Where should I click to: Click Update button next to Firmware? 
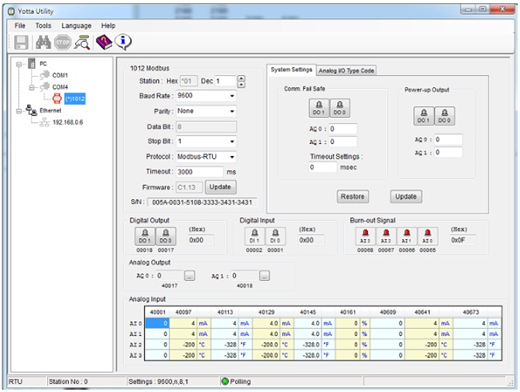click(220, 187)
